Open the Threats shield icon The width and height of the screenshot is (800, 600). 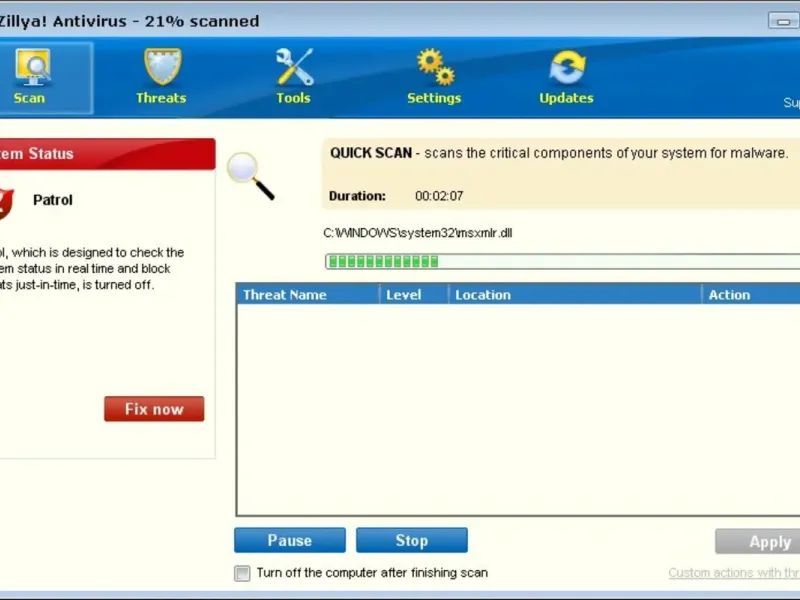pyautogui.click(x=162, y=67)
